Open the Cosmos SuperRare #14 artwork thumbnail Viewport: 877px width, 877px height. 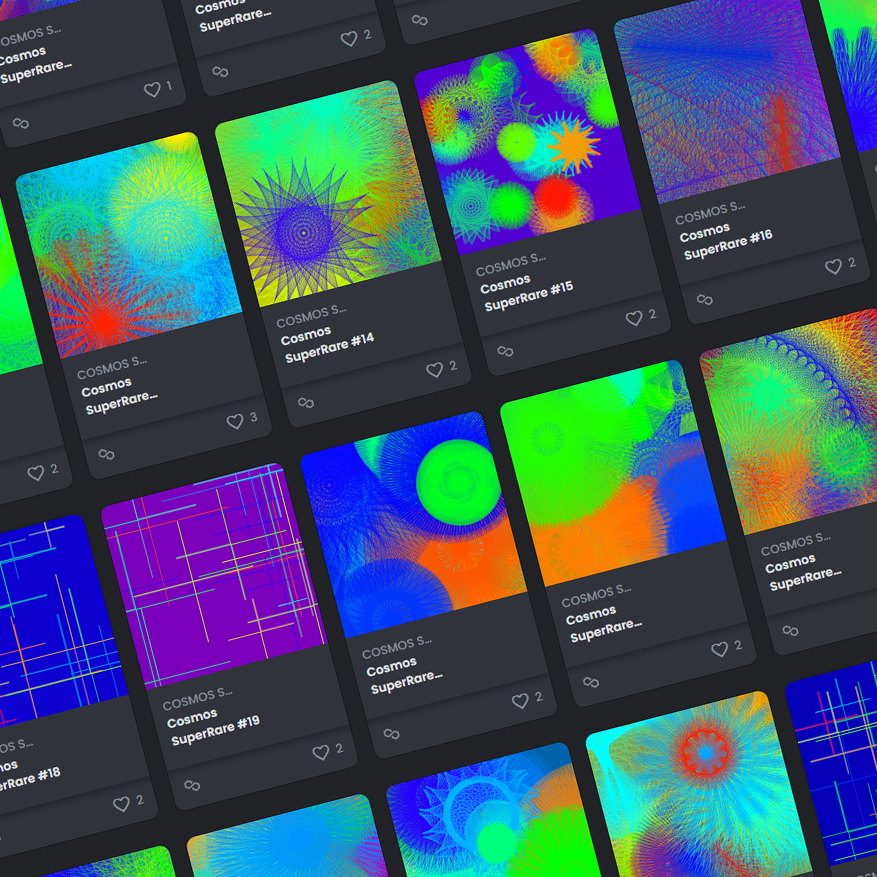(x=328, y=194)
